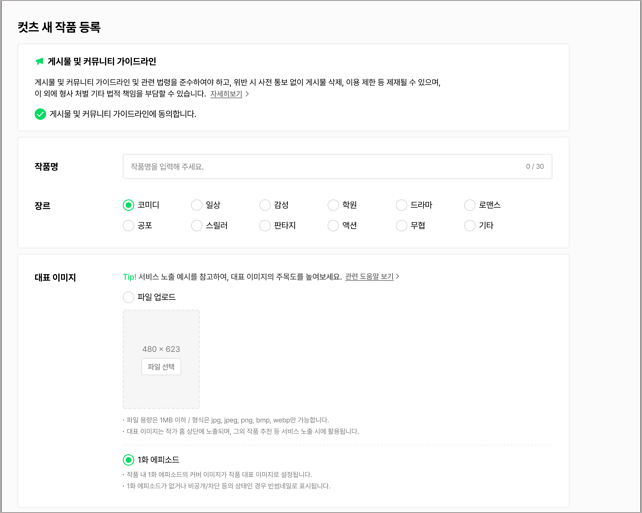Toggle the green guideline agreement checkmark

pyautogui.click(x=40, y=114)
